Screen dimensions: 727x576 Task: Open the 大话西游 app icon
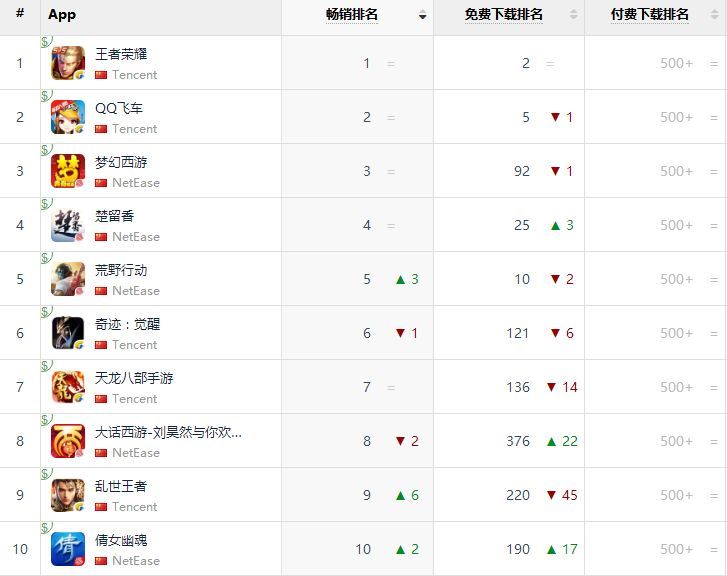[x=68, y=441]
